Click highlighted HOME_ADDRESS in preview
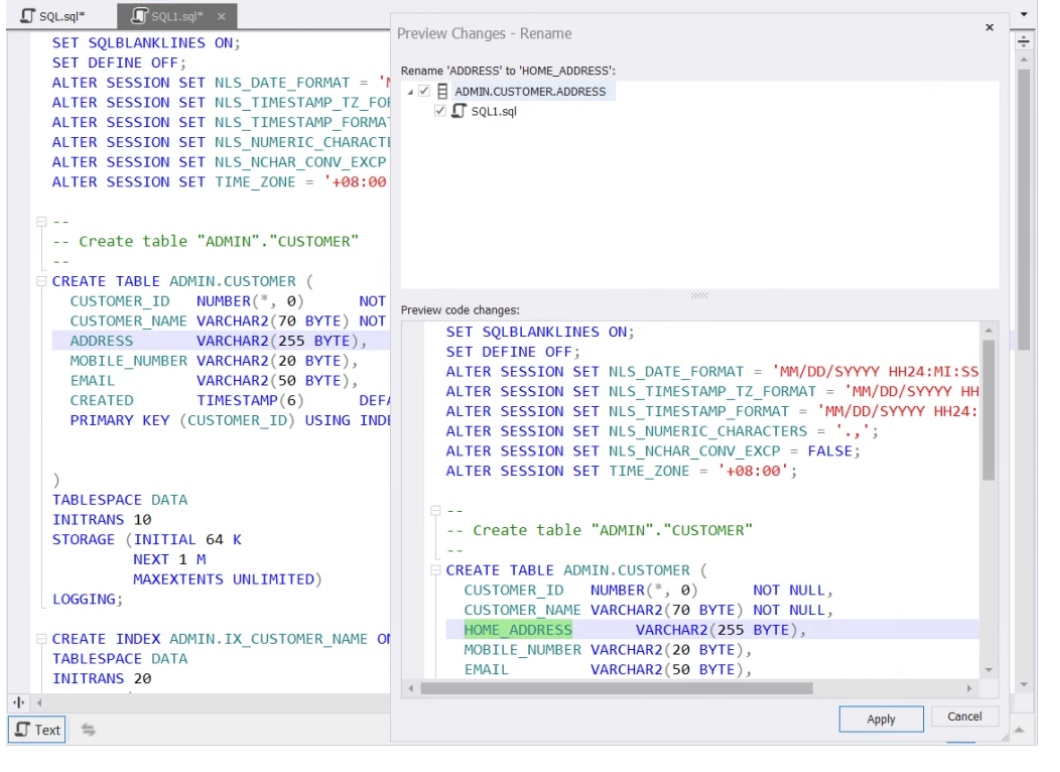 point(518,629)
